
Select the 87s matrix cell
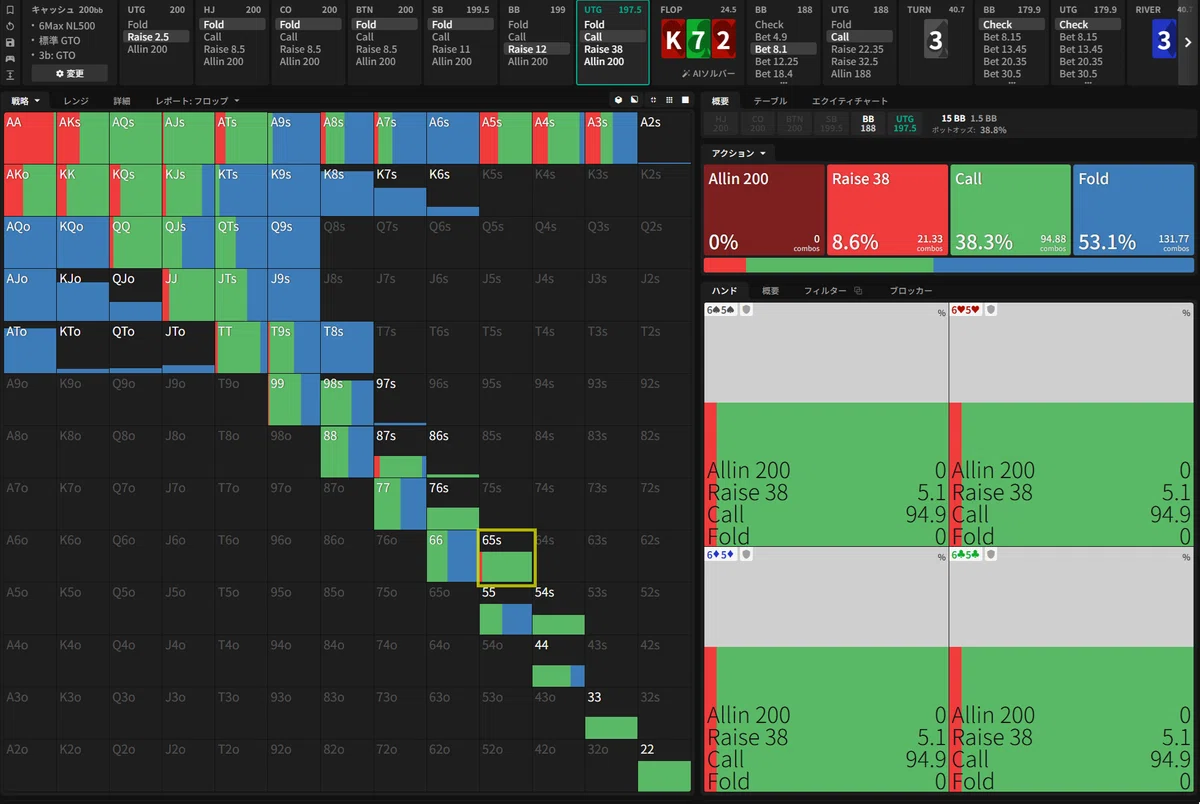(x=400, y=452)
